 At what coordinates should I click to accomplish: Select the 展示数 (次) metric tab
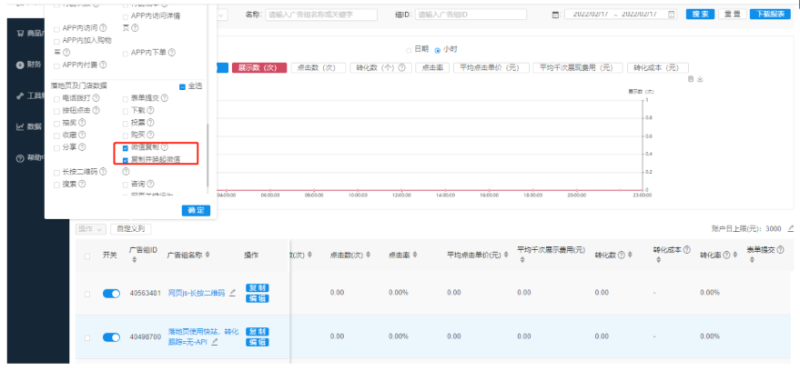259,68
